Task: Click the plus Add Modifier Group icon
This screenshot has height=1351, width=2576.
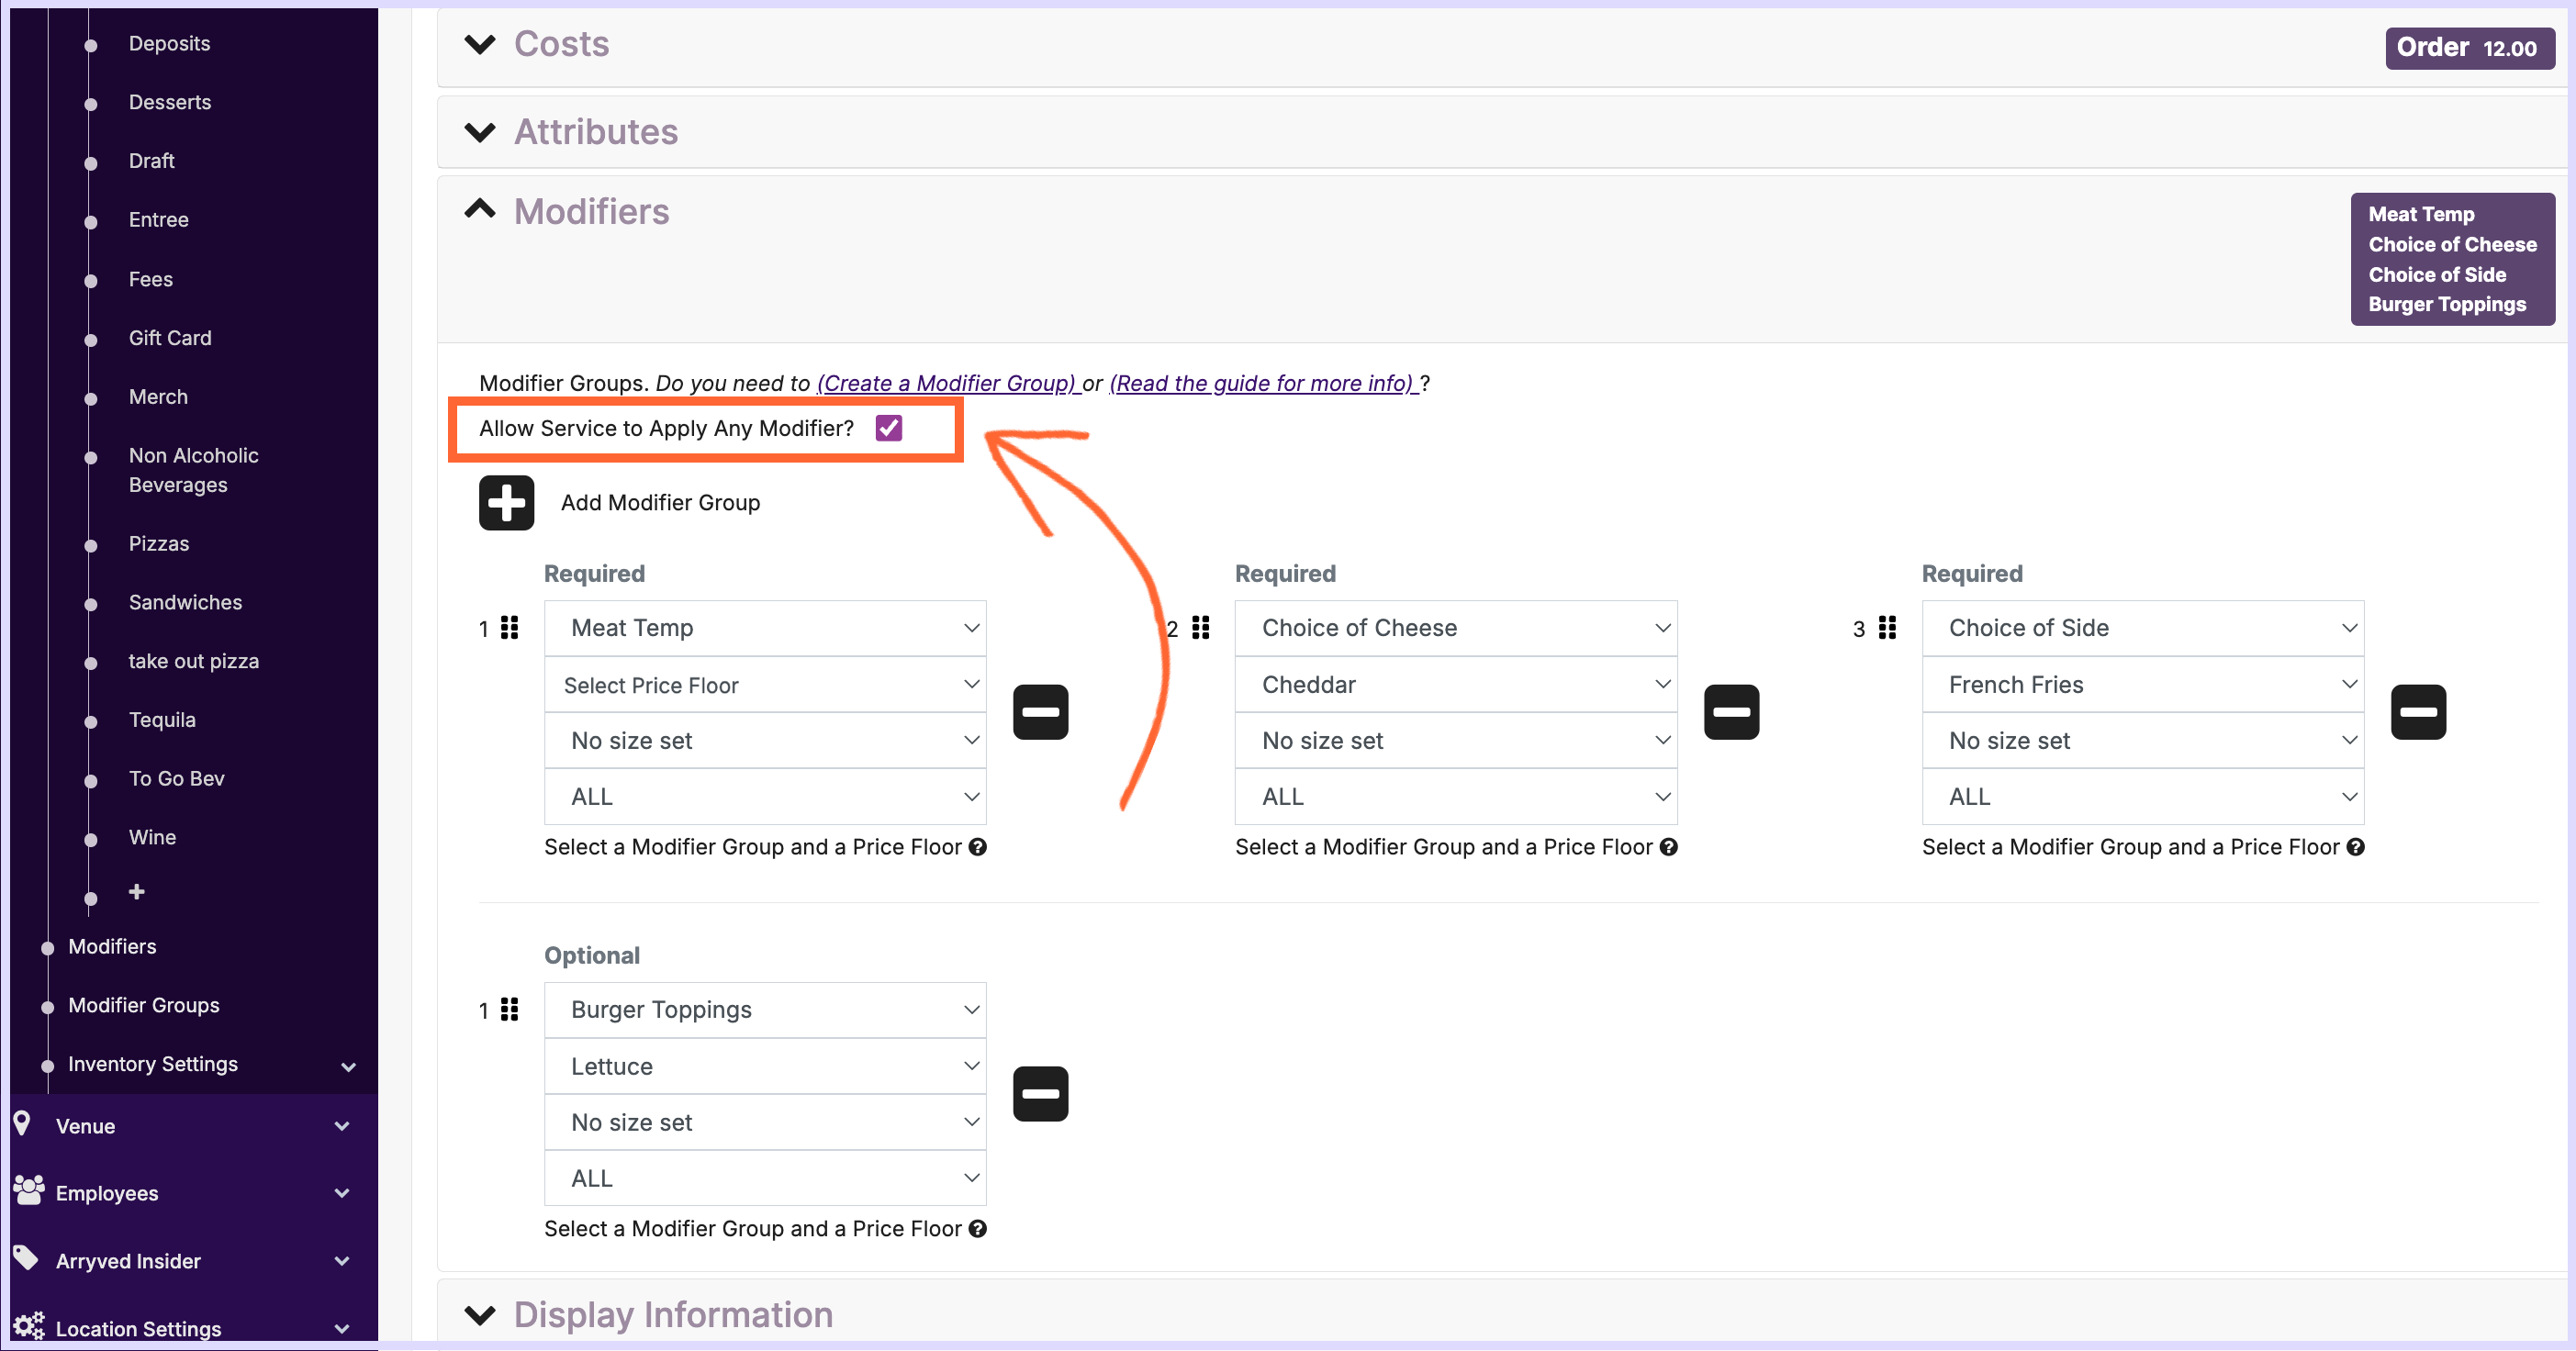Action: [506, 502]
